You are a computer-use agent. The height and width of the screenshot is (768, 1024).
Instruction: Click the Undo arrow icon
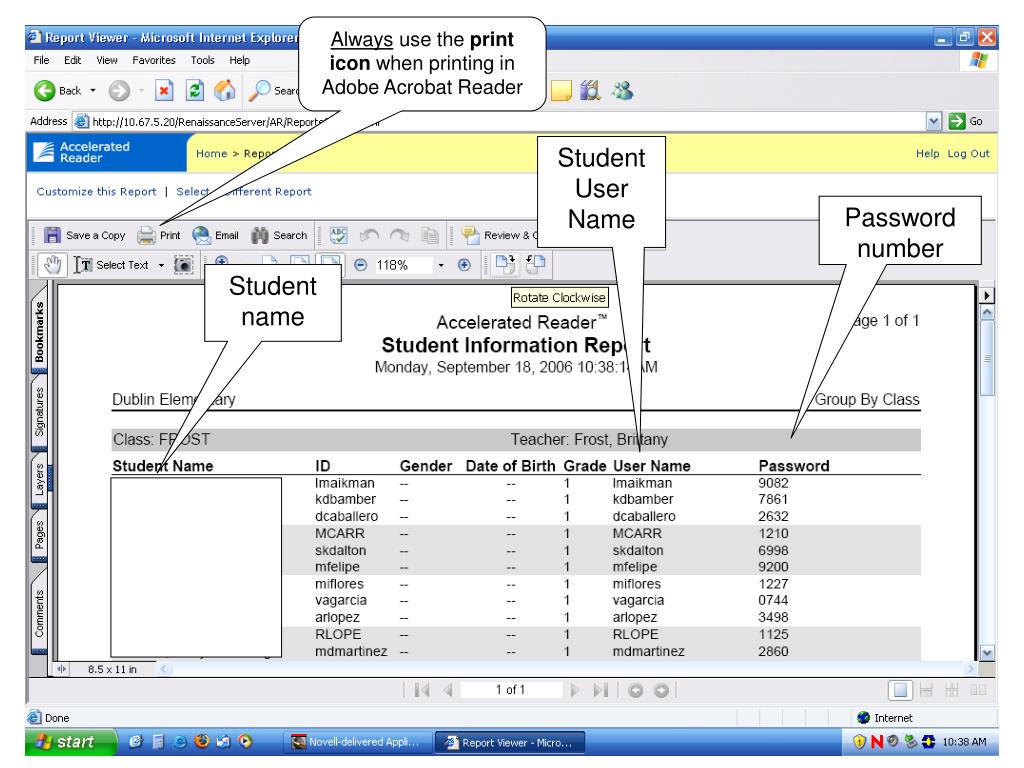370,235
